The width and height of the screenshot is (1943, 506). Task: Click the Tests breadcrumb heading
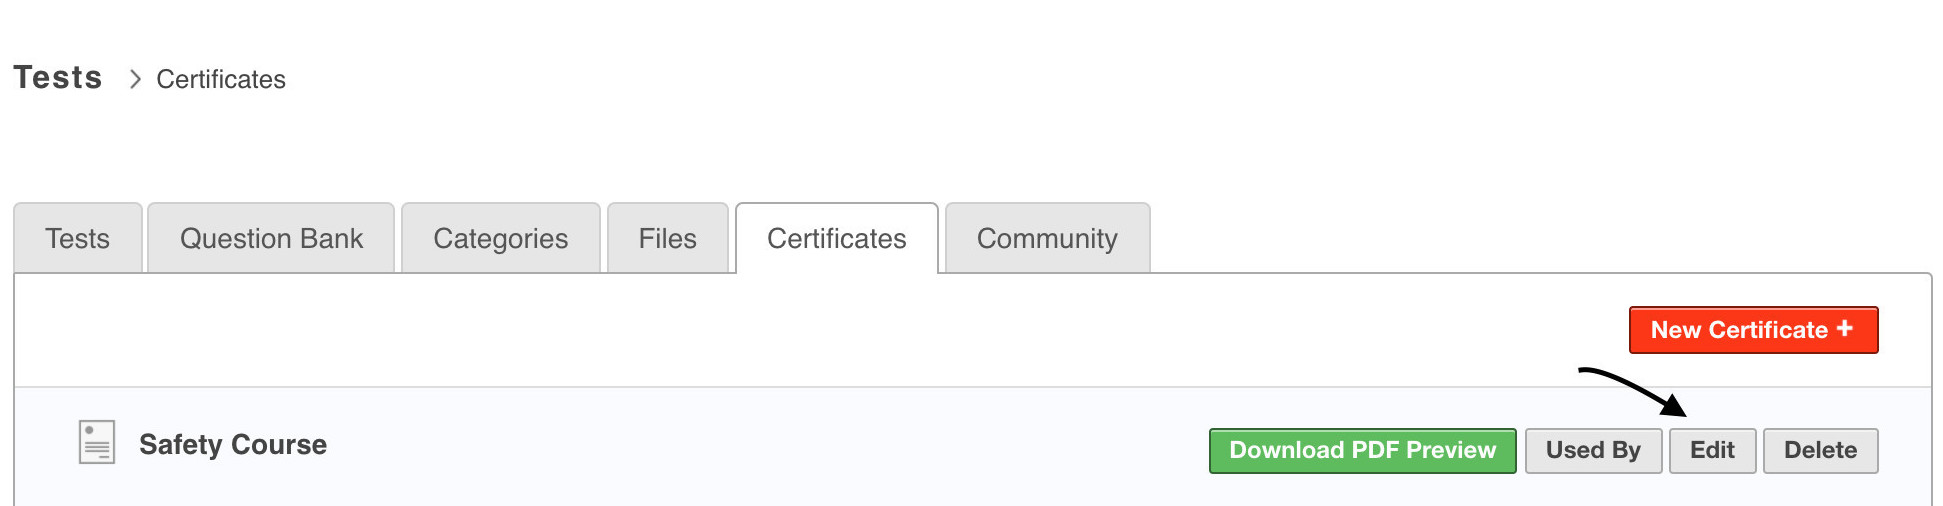(x=58, y=78)
